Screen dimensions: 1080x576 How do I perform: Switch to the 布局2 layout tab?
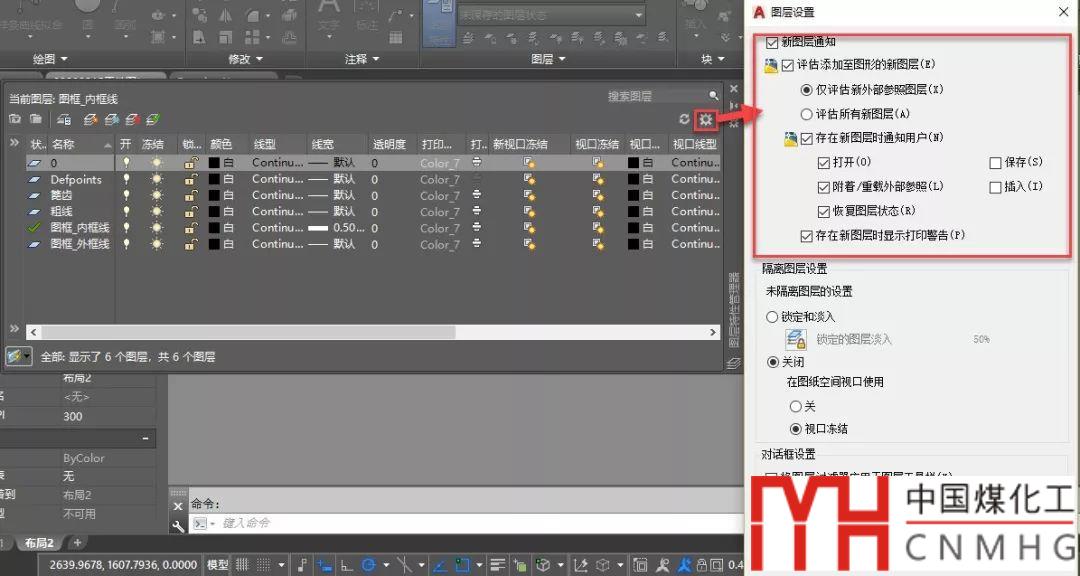pyautogui.click(x=40, y=543)
